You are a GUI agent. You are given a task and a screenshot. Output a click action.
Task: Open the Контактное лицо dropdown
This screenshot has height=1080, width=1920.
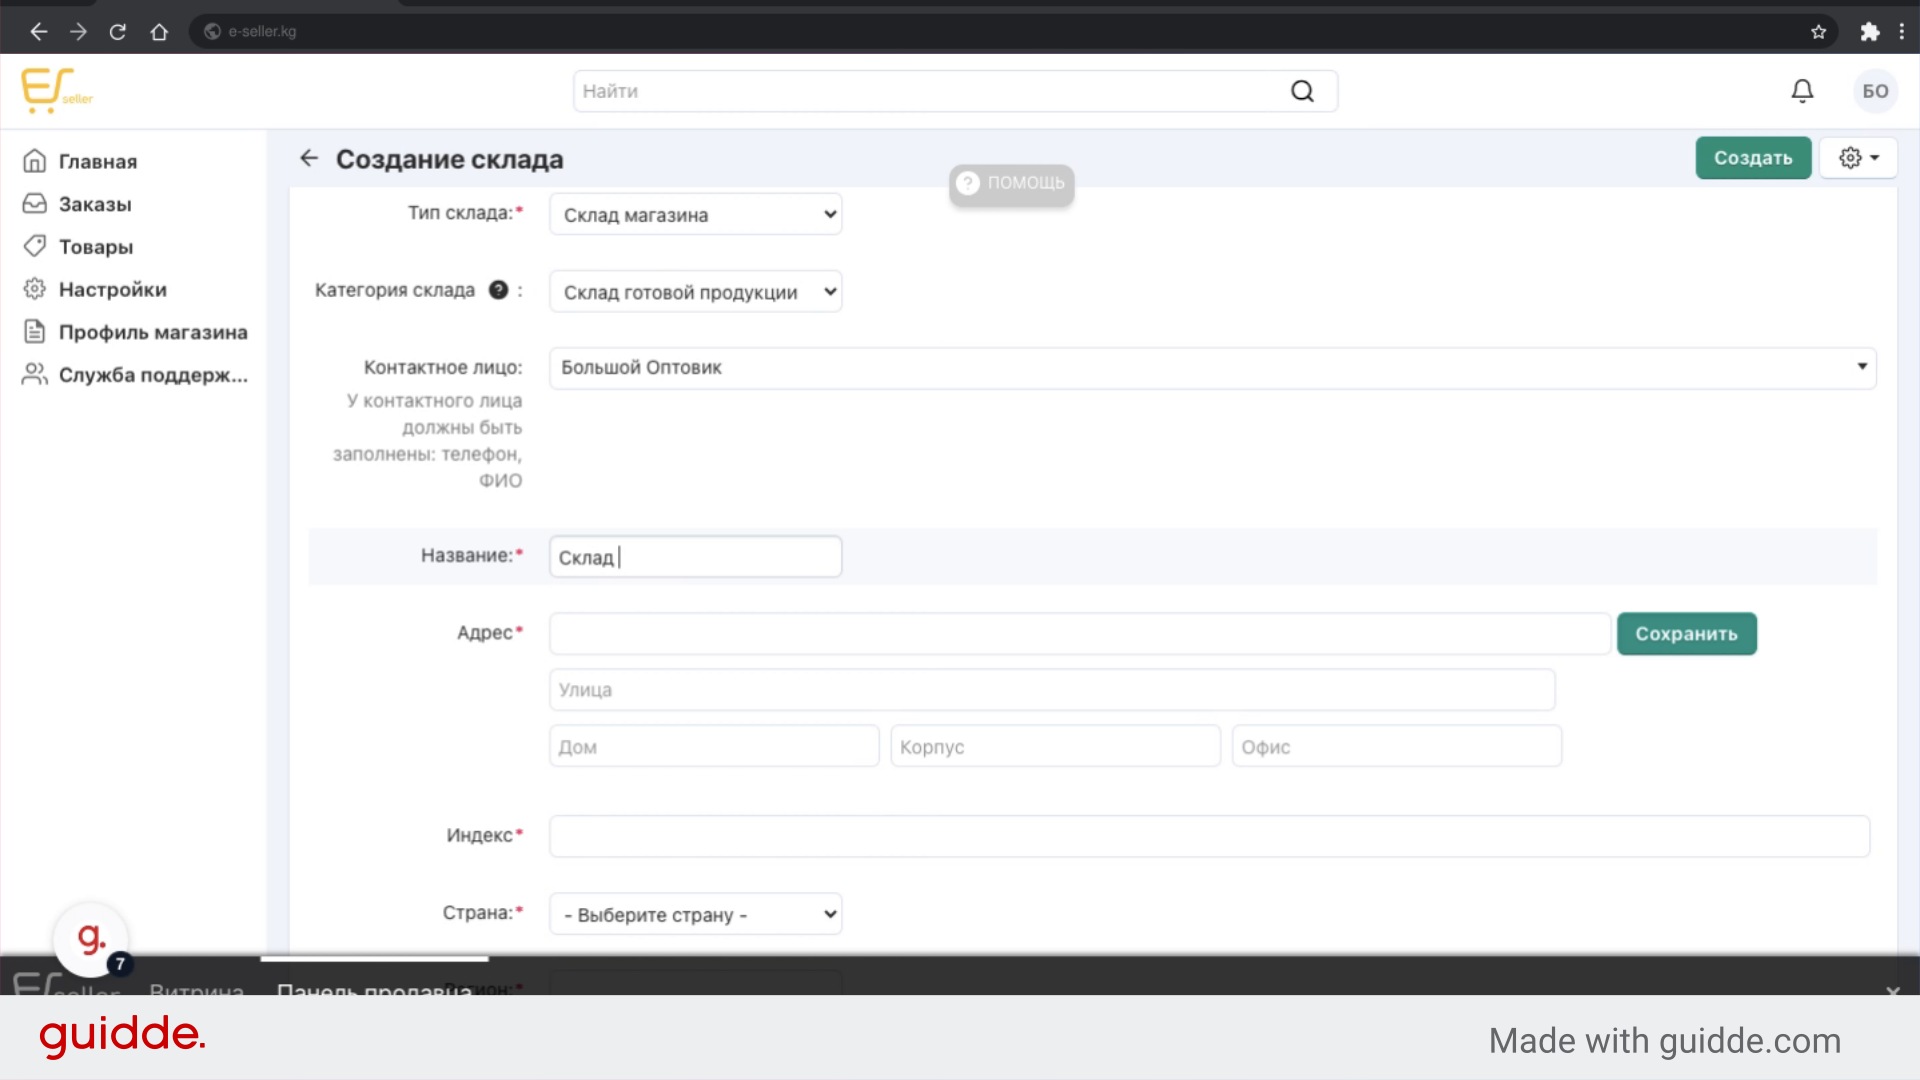pos(1212,368)
